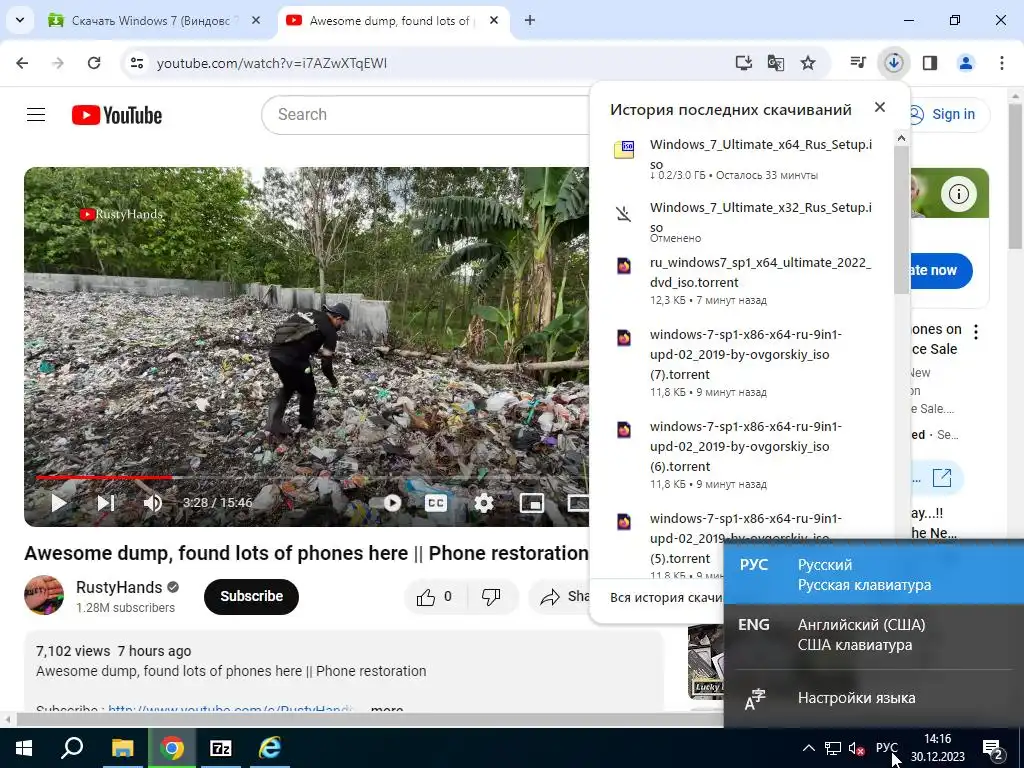Image resolution: width=1024 pixels, height=768 pixels.
Task: Open the media controls icon in toolbar
Action: click(858, 63)
